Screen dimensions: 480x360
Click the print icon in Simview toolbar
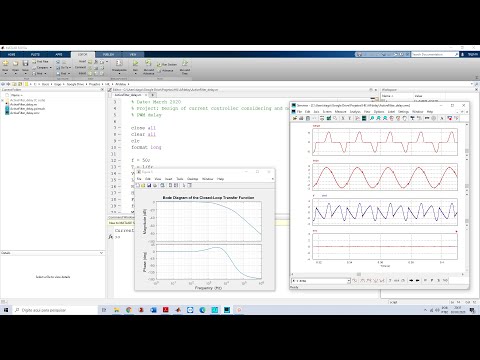[301, 118]
